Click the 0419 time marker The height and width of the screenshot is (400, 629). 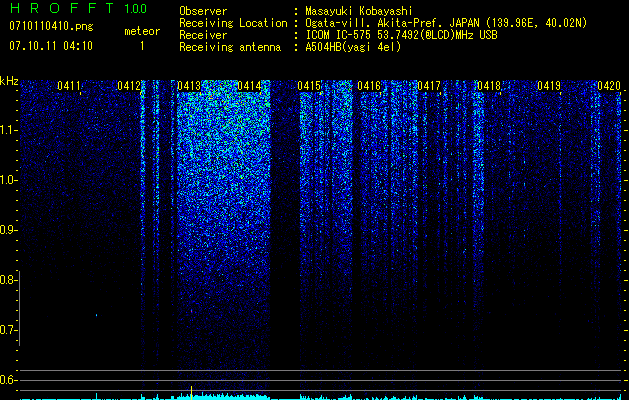[x=549, y=86]
